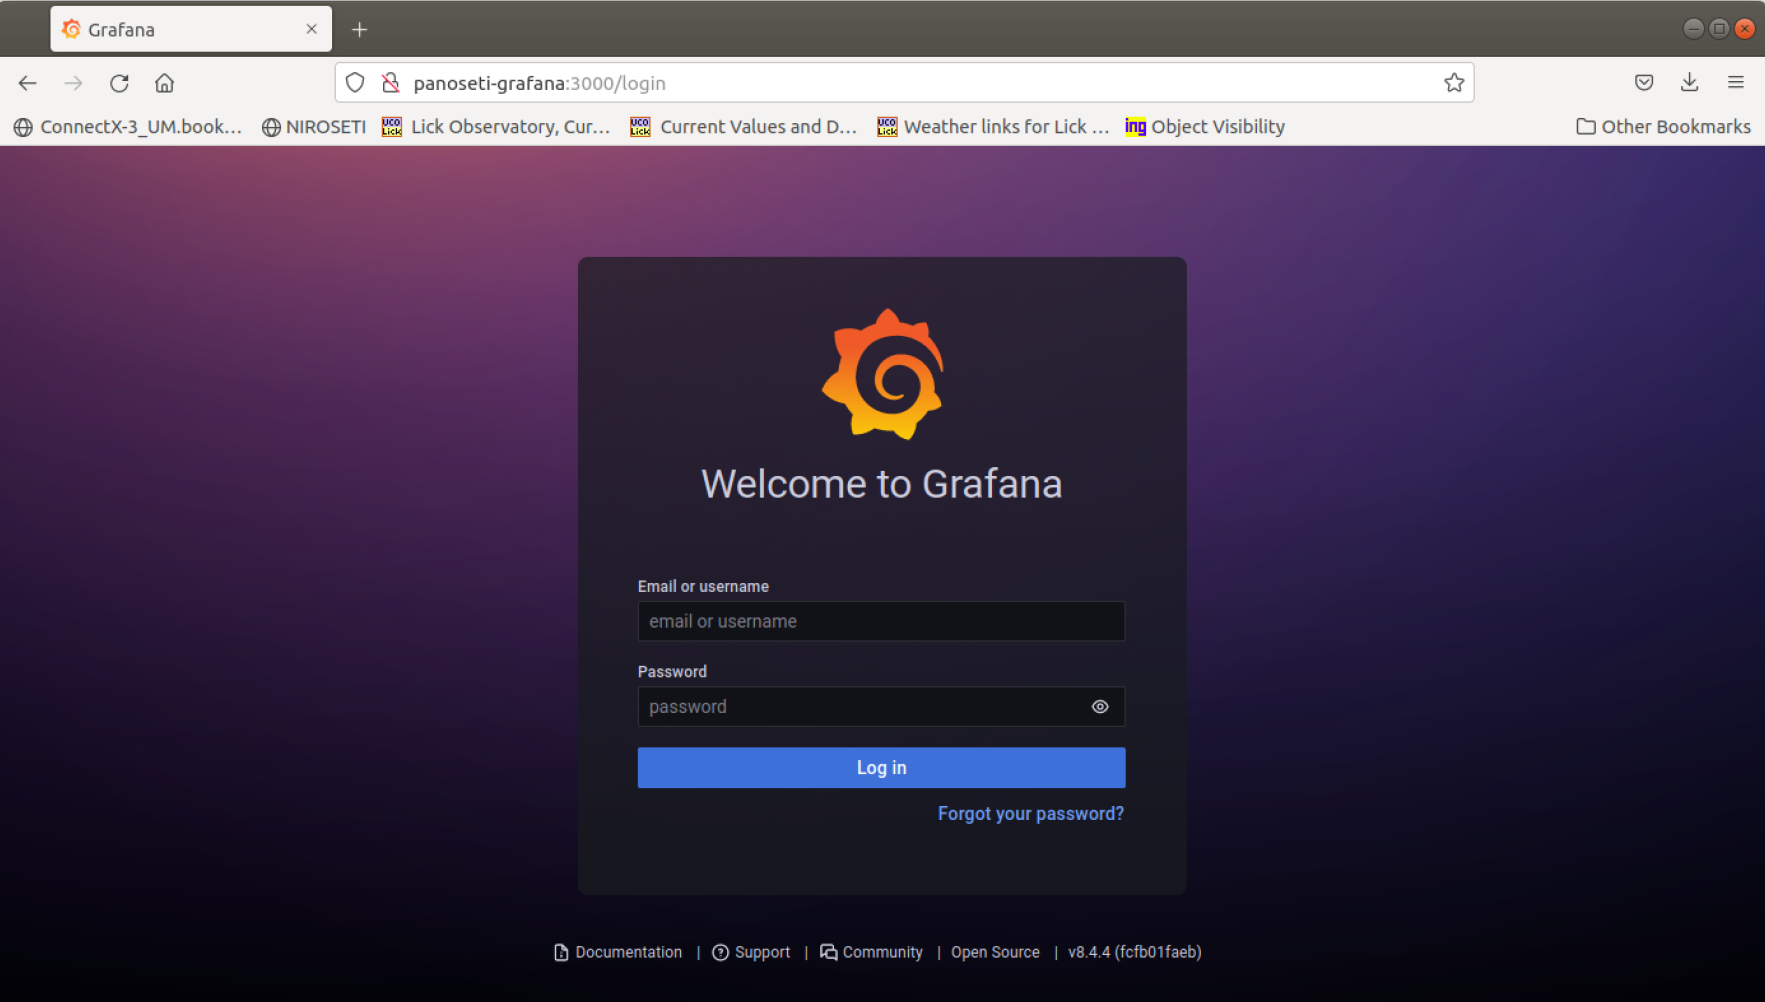This screenshot has width=1765, height=1002.
Task: Open ConnectX-3_UM.book bookmark
Action: pos(128,127)
